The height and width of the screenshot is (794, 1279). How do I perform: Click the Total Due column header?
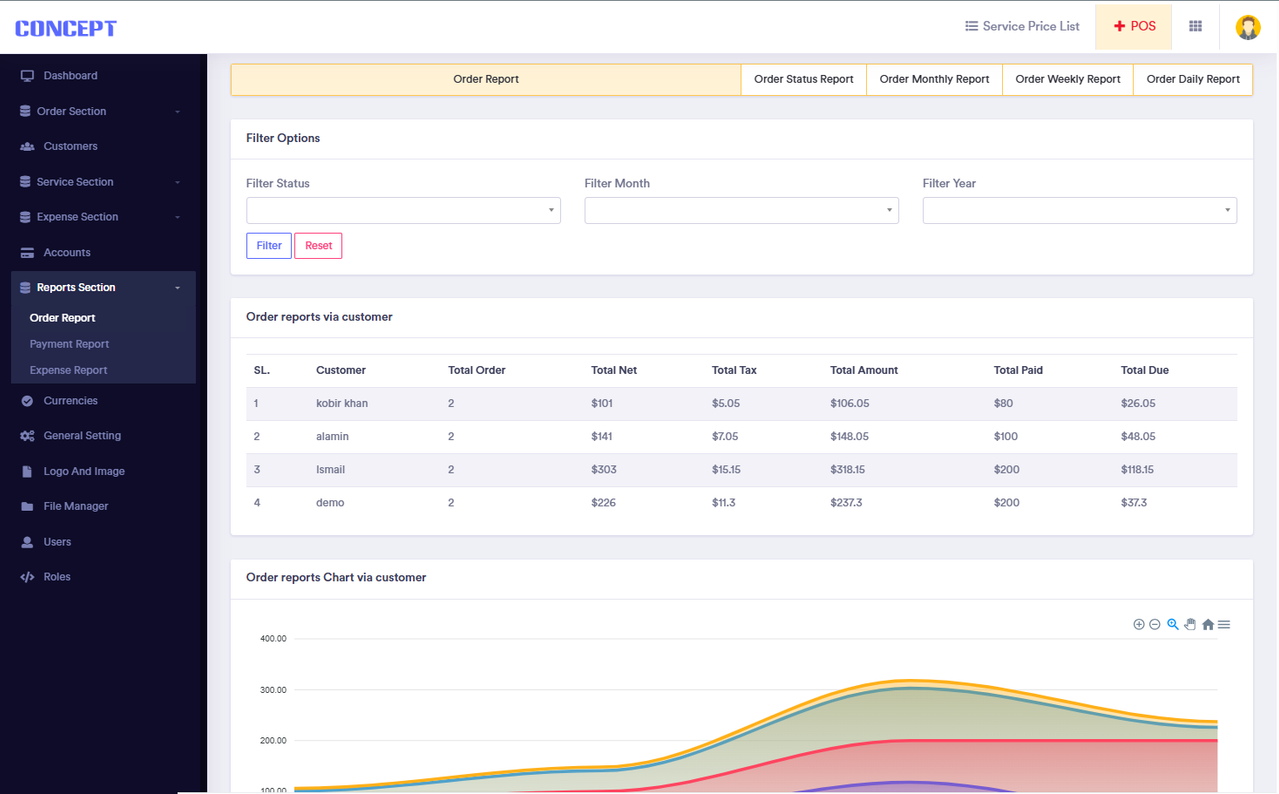(1144, 370)
